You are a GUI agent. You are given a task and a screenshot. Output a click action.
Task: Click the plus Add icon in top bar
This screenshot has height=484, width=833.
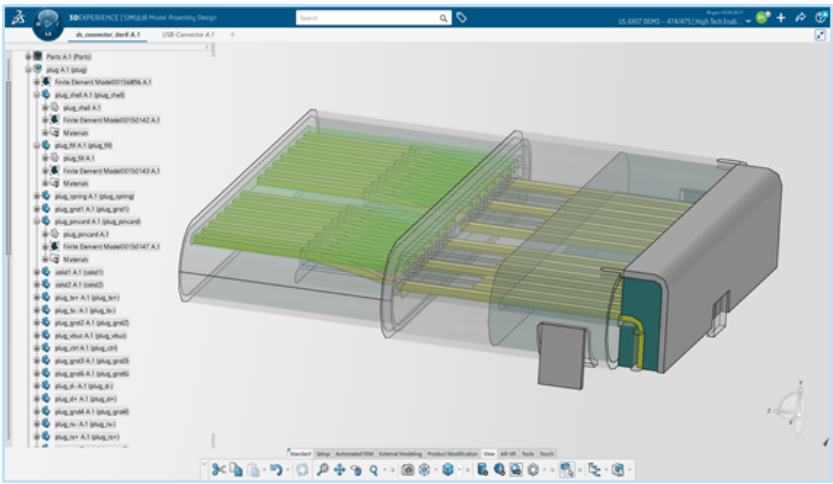coord(780,18)
